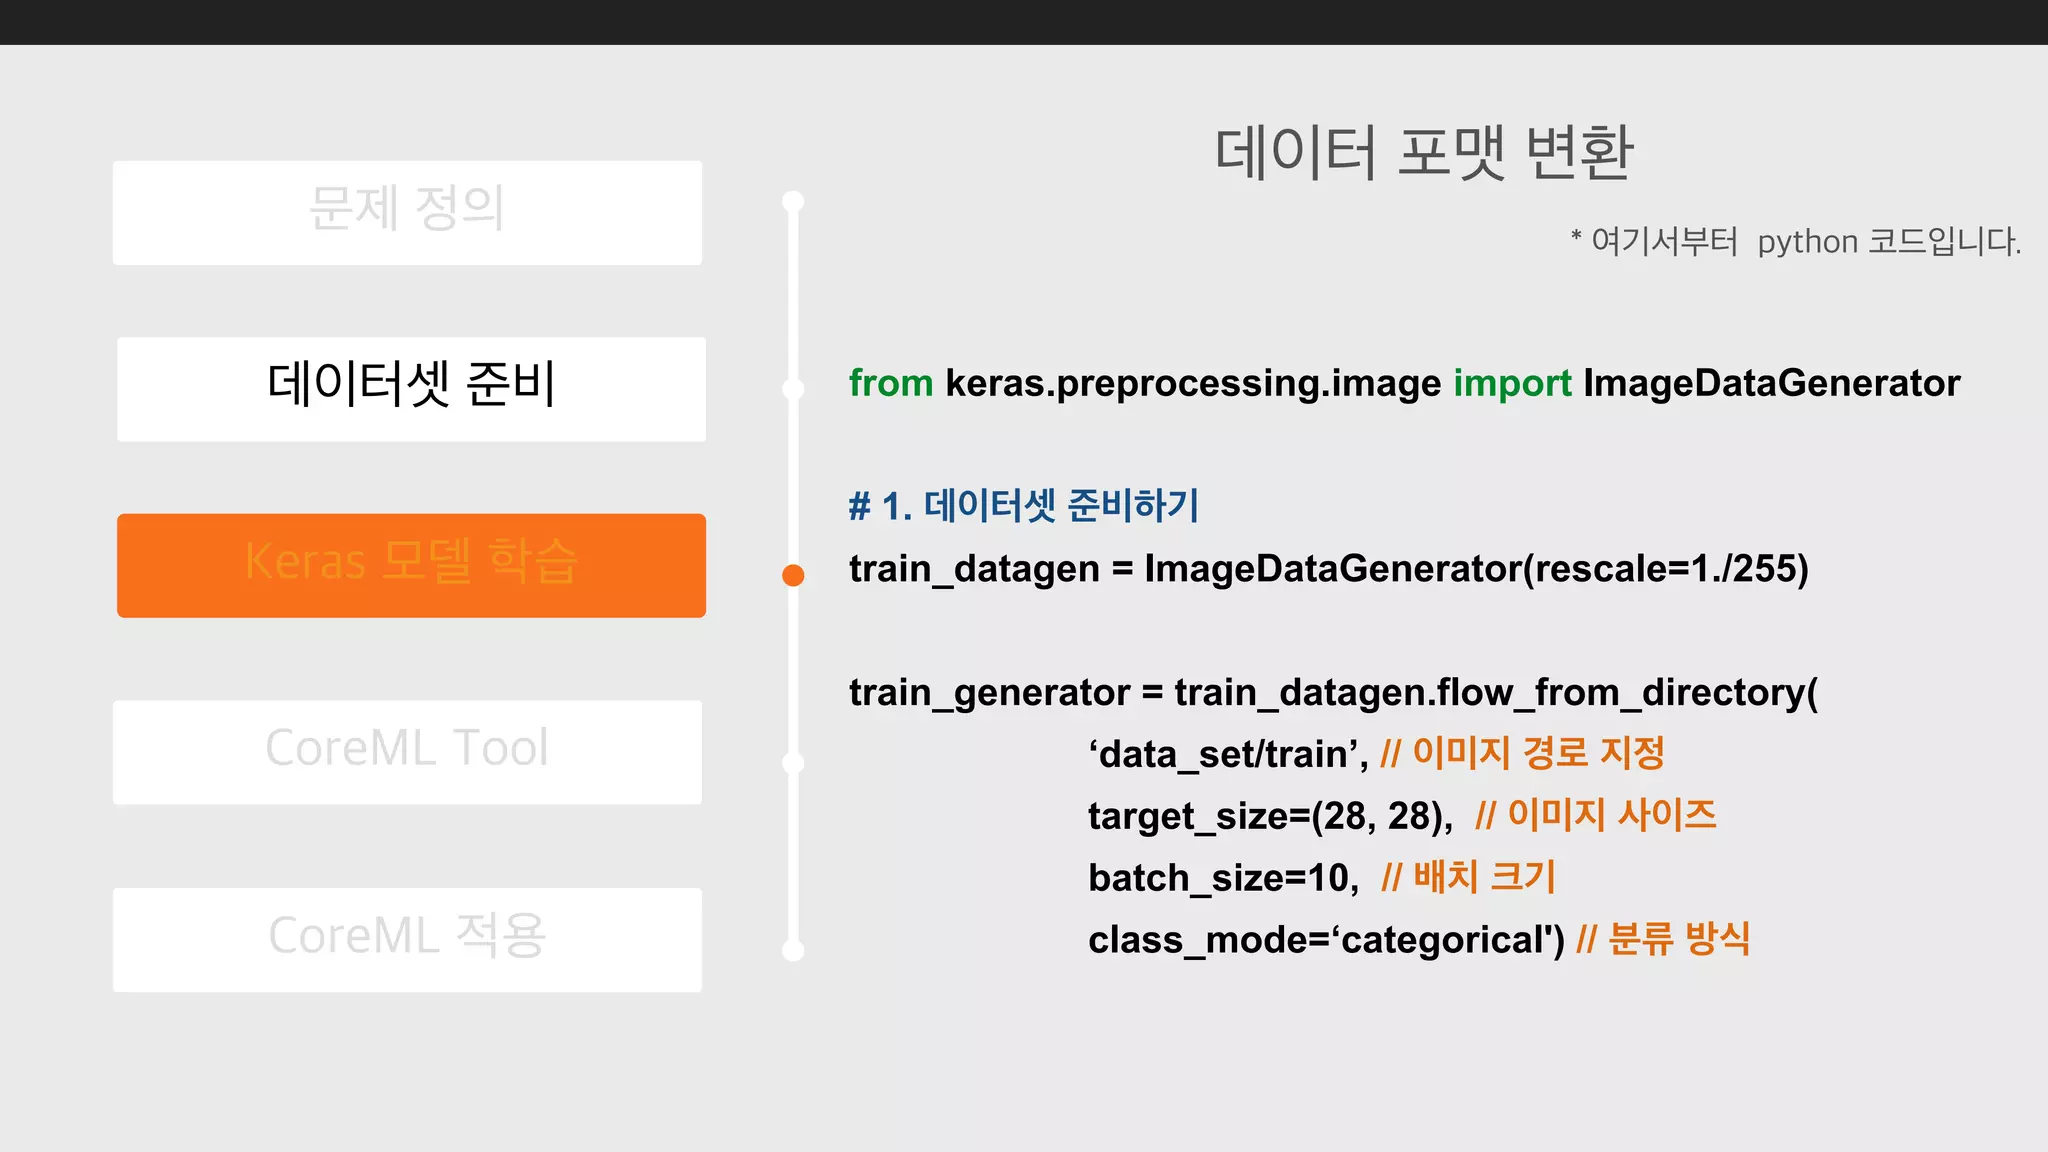Viewport: 2048px width, 1152px height.
Task: Click the 'train_generator = train_datagen.flow_from_directory(' line
Action: [x=1333, y=692]
